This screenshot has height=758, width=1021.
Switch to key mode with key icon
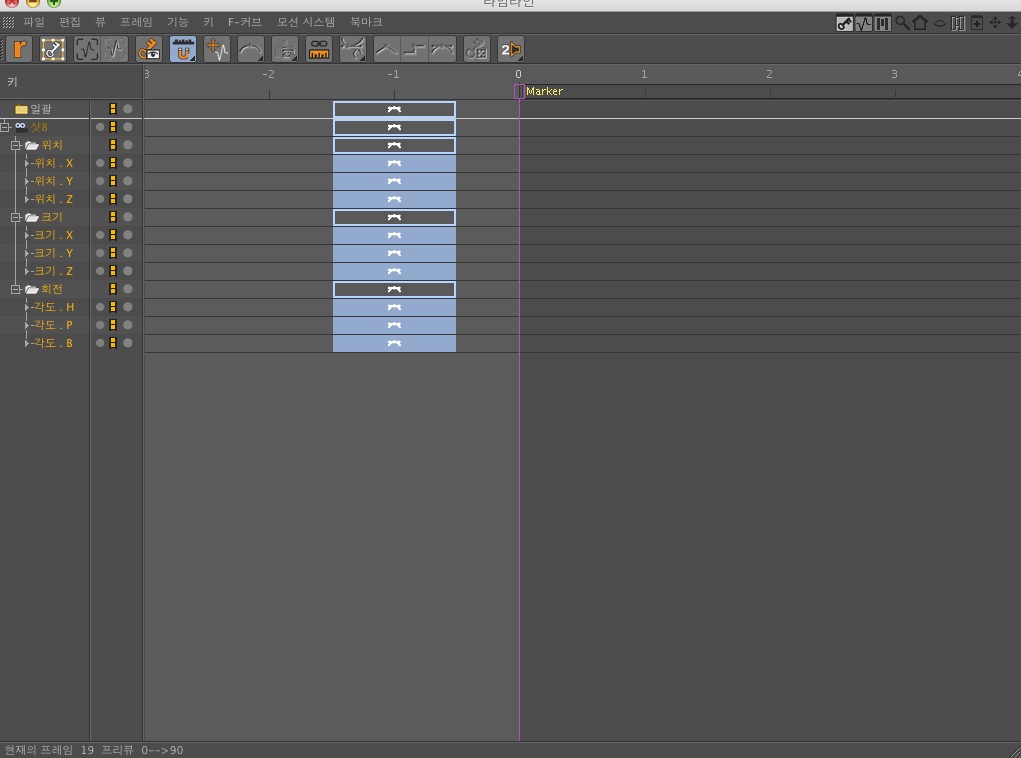click(x=845, y=24)
